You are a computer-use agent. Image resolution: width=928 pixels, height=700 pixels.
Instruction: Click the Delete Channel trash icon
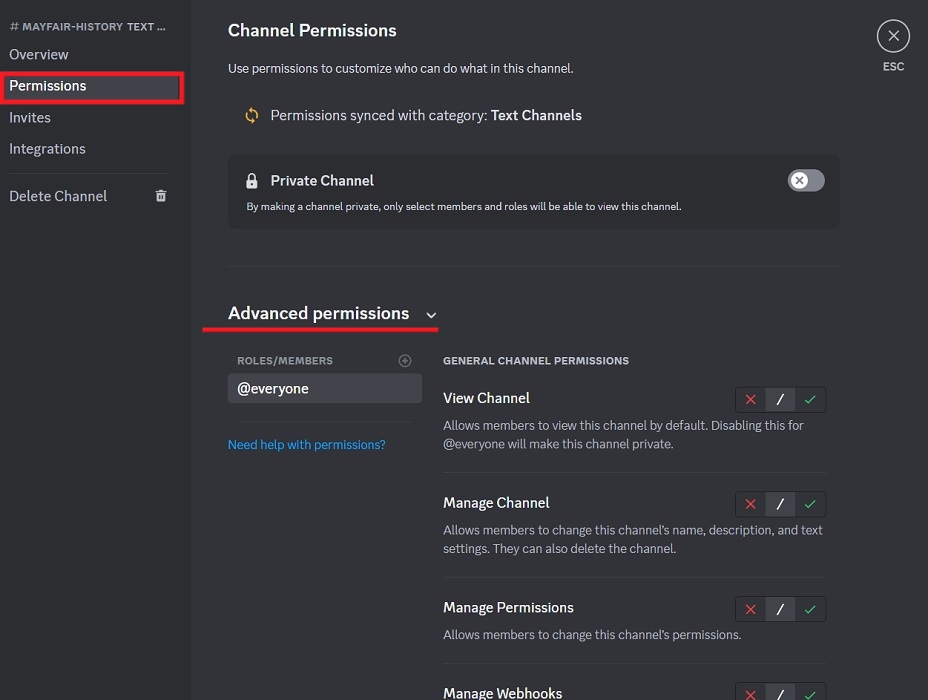[x=160, y=196]
